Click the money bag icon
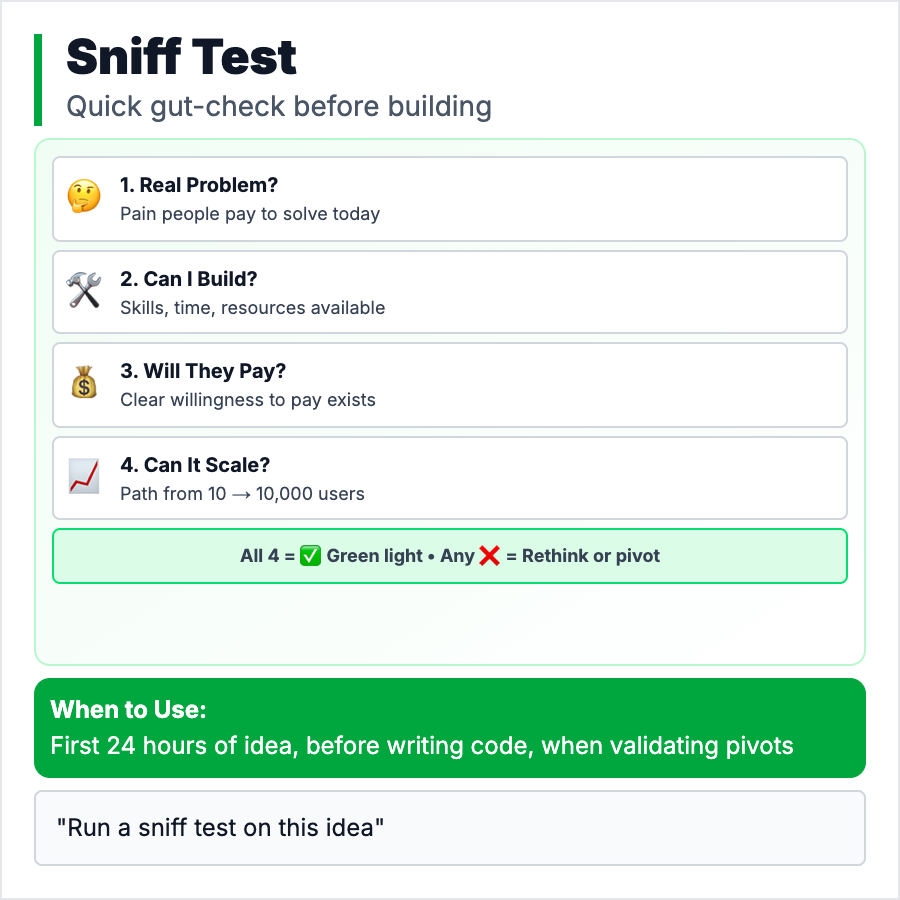This screenshot has width=900, height=900. [84, 384]
